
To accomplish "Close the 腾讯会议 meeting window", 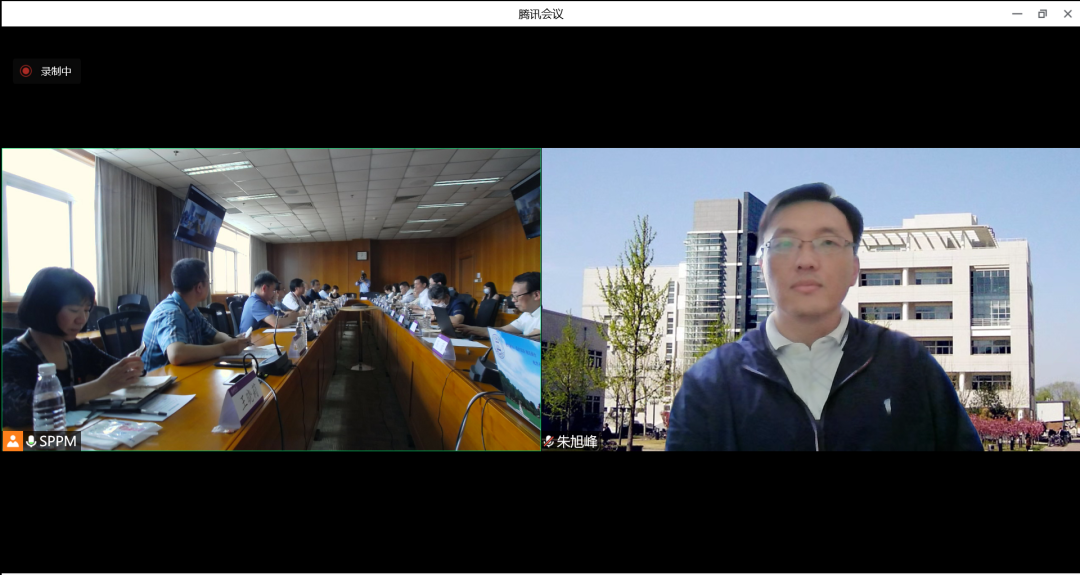I will click(x=1067, y=14).
